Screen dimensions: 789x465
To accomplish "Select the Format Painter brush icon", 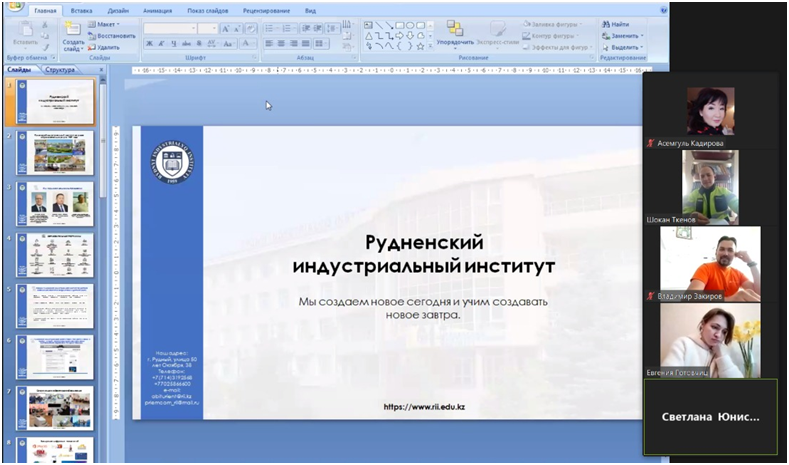I will tap(45, 47).
